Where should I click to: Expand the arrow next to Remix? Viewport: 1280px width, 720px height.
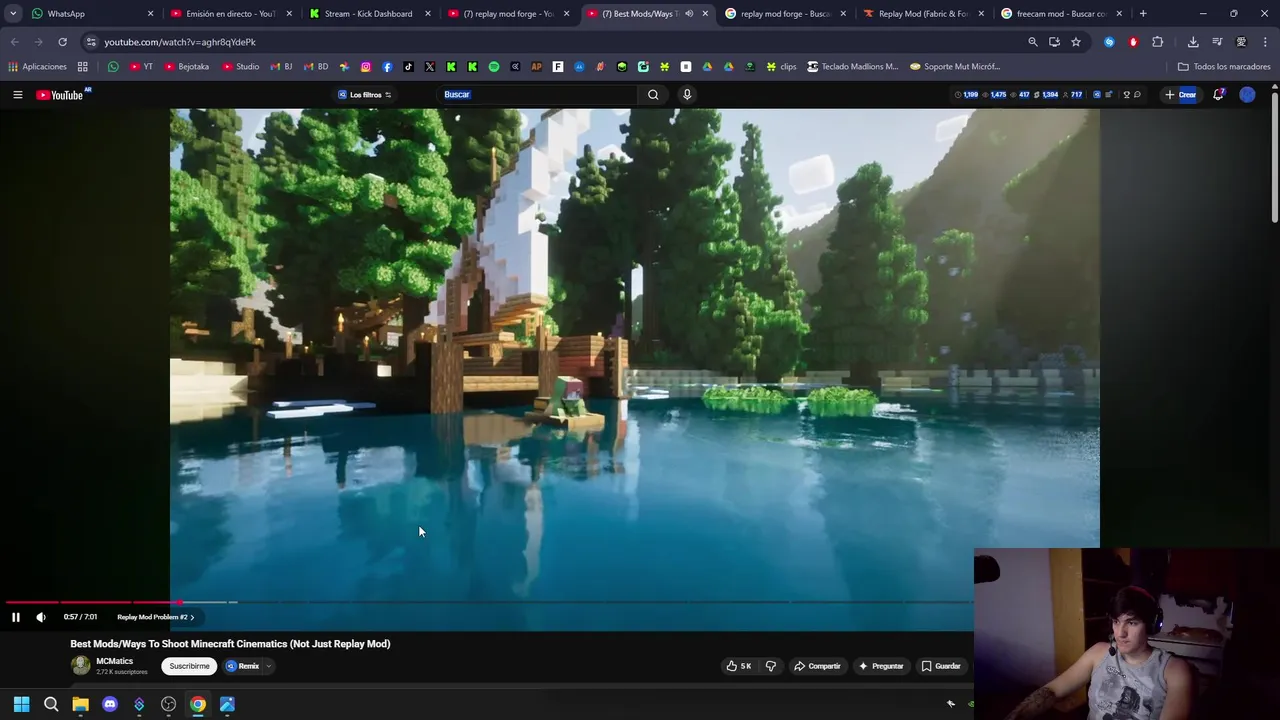tap(268, 666)
